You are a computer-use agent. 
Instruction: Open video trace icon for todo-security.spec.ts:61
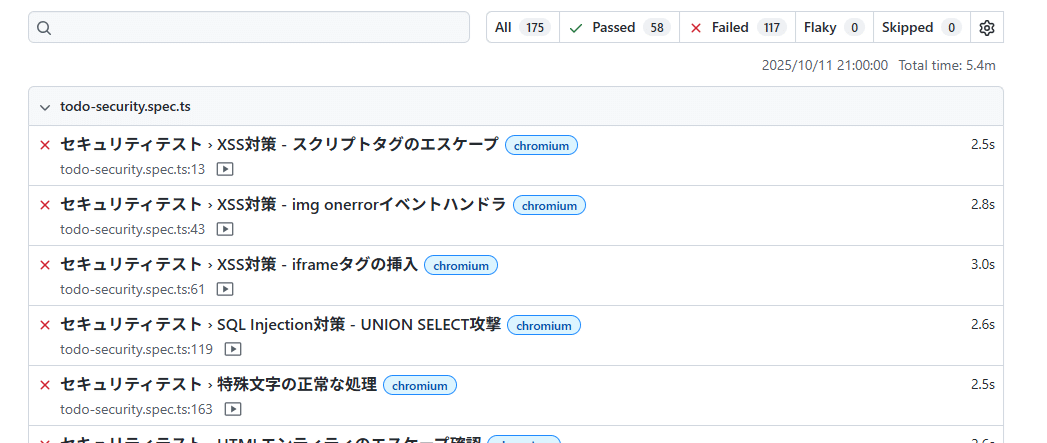click(225, 290)
